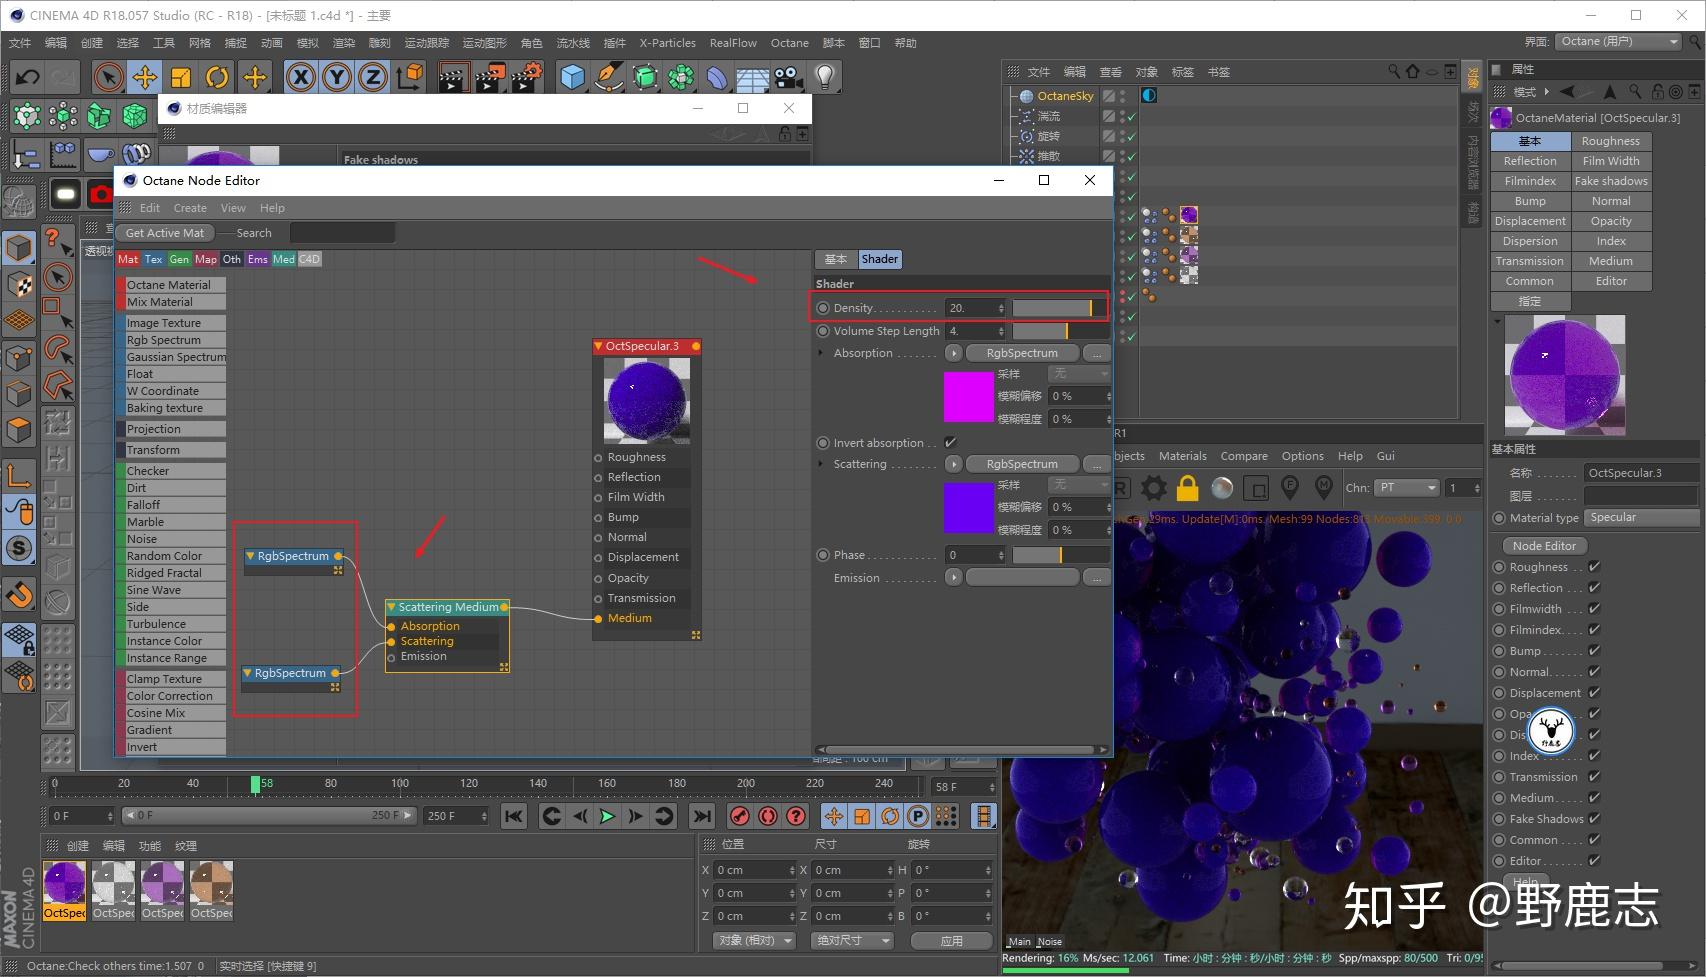Toggle the Roughness checkbox in Node Editor list
The width and height of the screenshot is (1706, 977).
(x=1594, y=567)
